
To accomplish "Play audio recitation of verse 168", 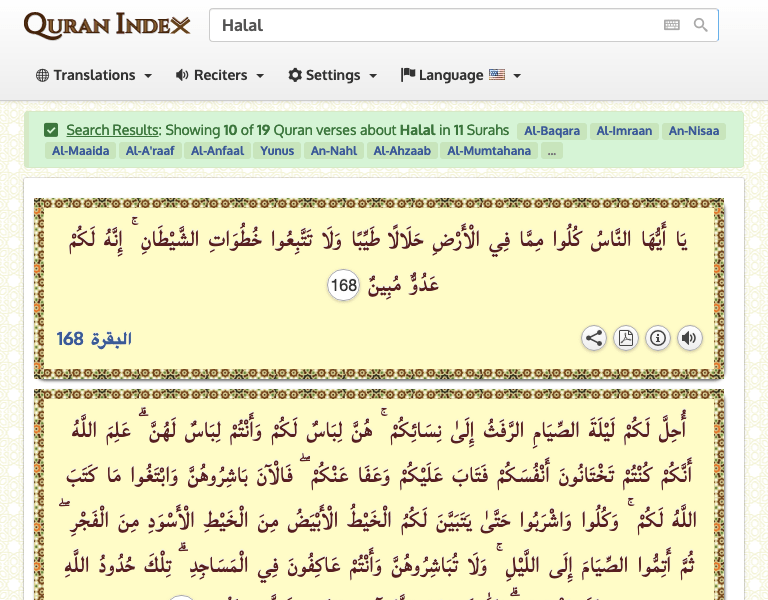I will coord(689,338).
